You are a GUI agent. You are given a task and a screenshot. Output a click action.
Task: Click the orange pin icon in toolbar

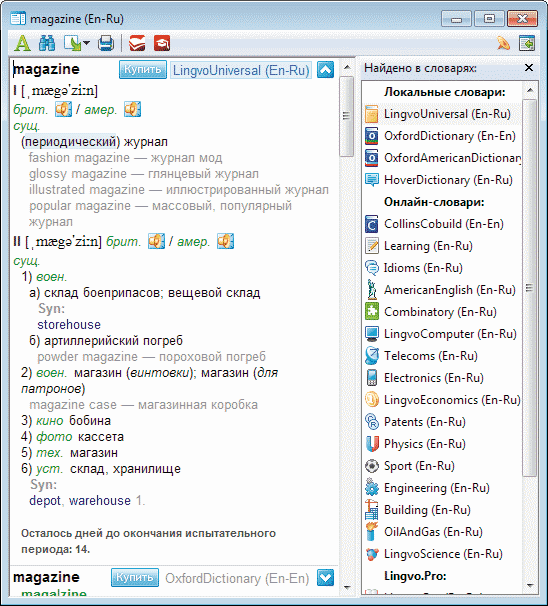503,43
